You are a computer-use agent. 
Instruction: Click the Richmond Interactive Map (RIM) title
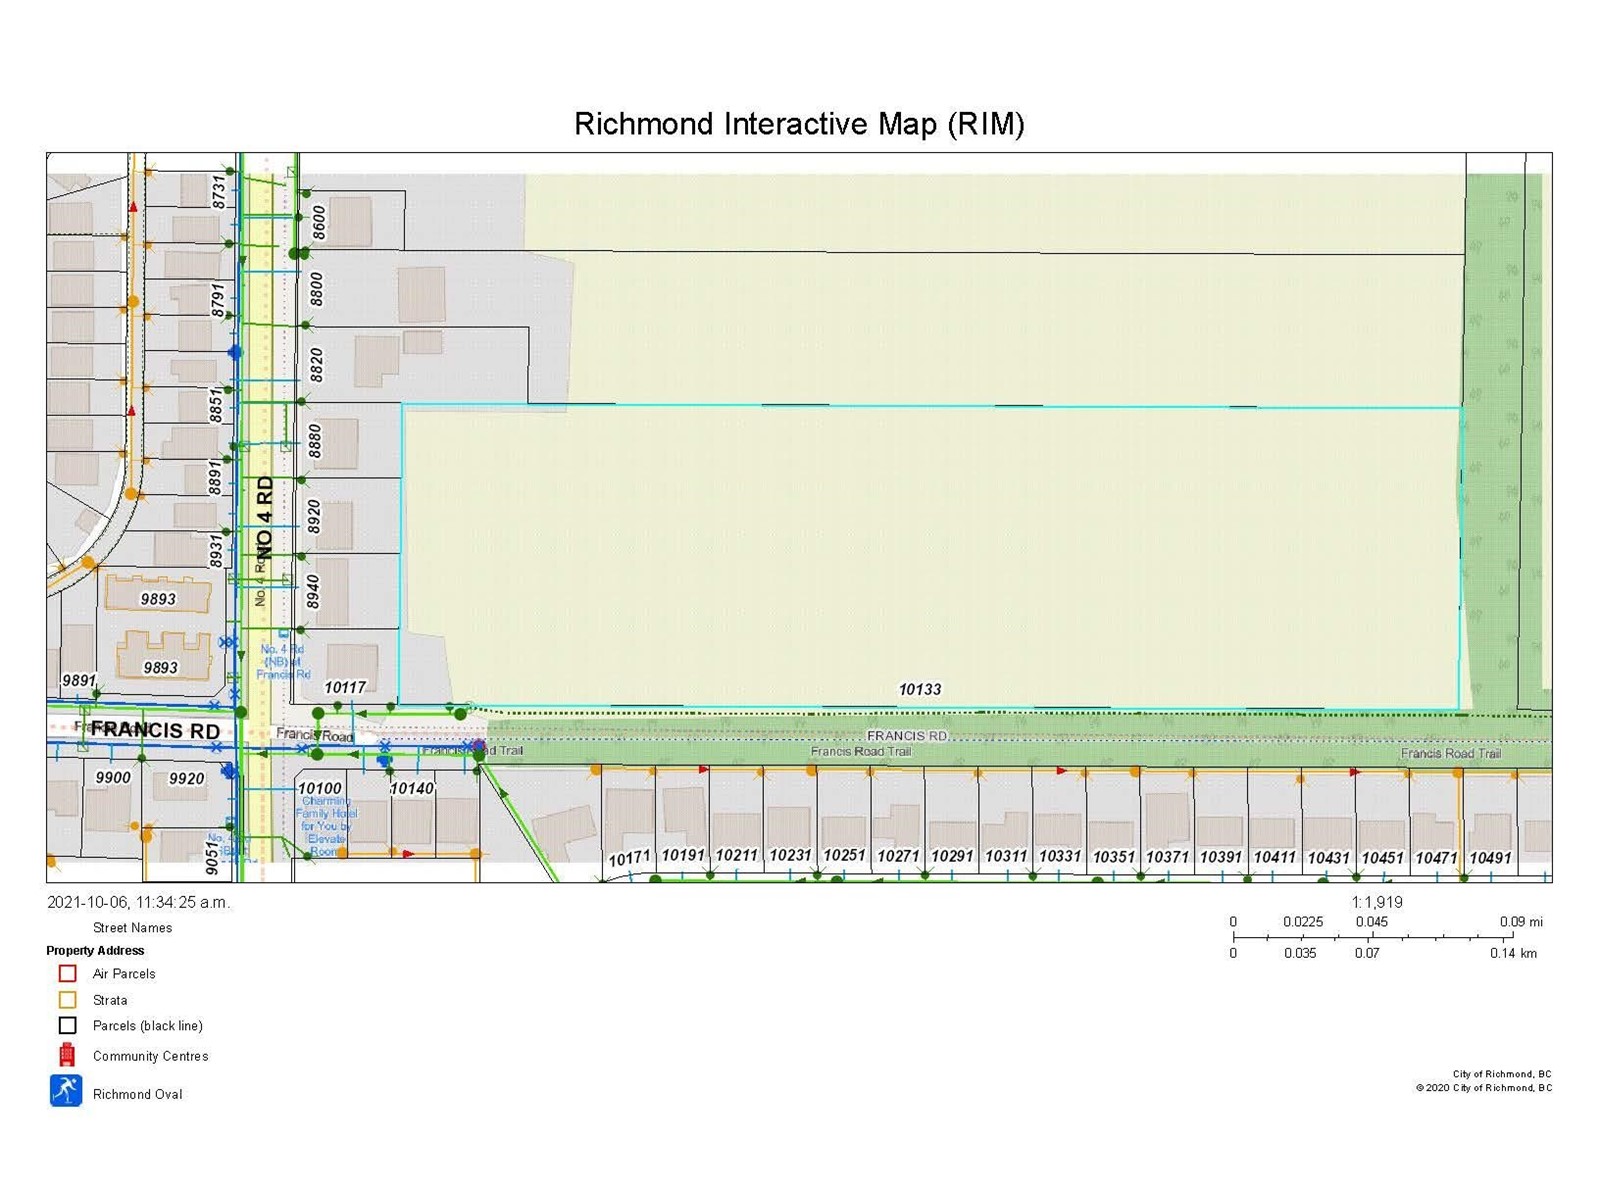click(799, 124)
